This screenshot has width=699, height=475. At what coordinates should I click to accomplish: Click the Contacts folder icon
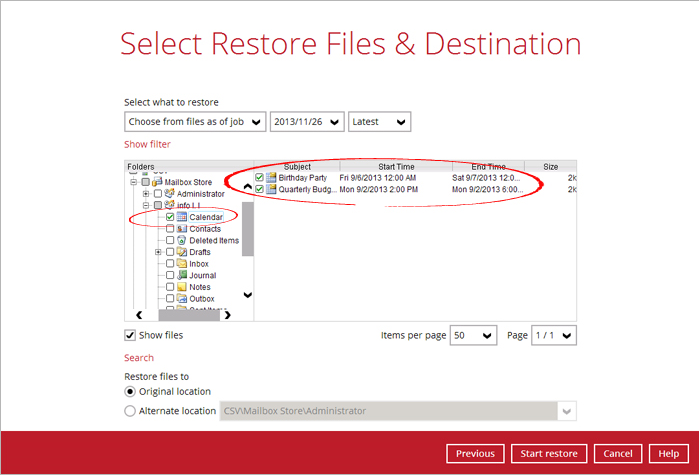point(182,229)
